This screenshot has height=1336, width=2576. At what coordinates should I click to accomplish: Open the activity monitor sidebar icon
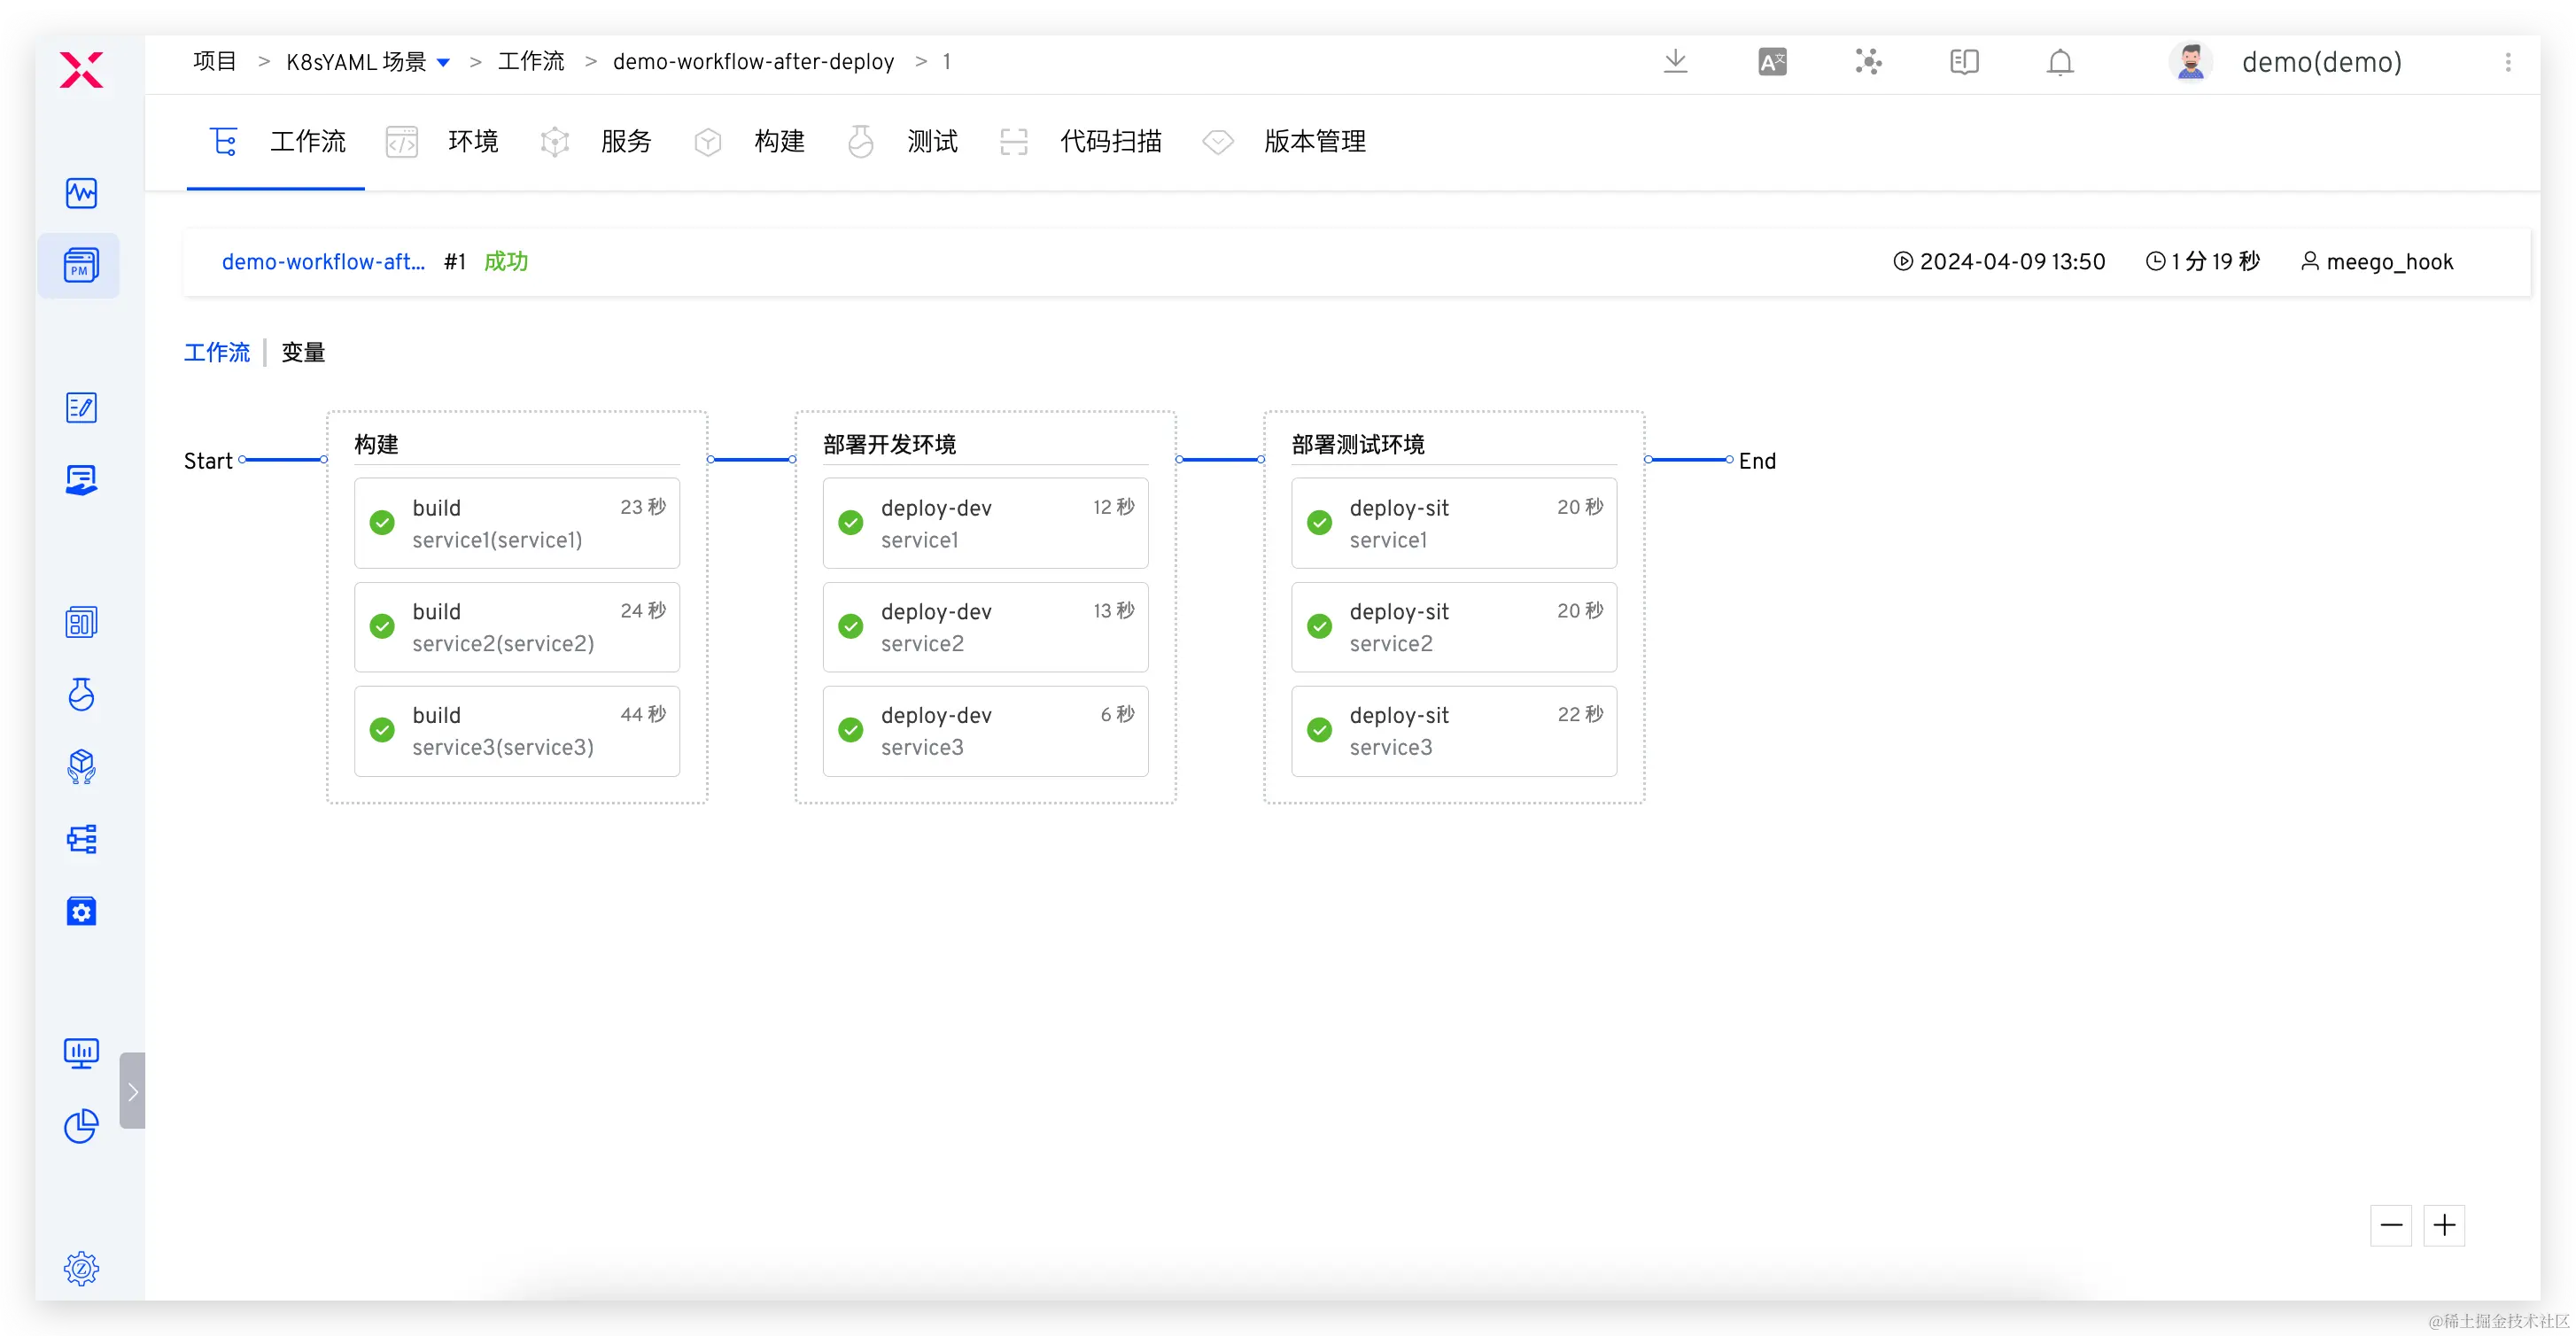point(81,193)
